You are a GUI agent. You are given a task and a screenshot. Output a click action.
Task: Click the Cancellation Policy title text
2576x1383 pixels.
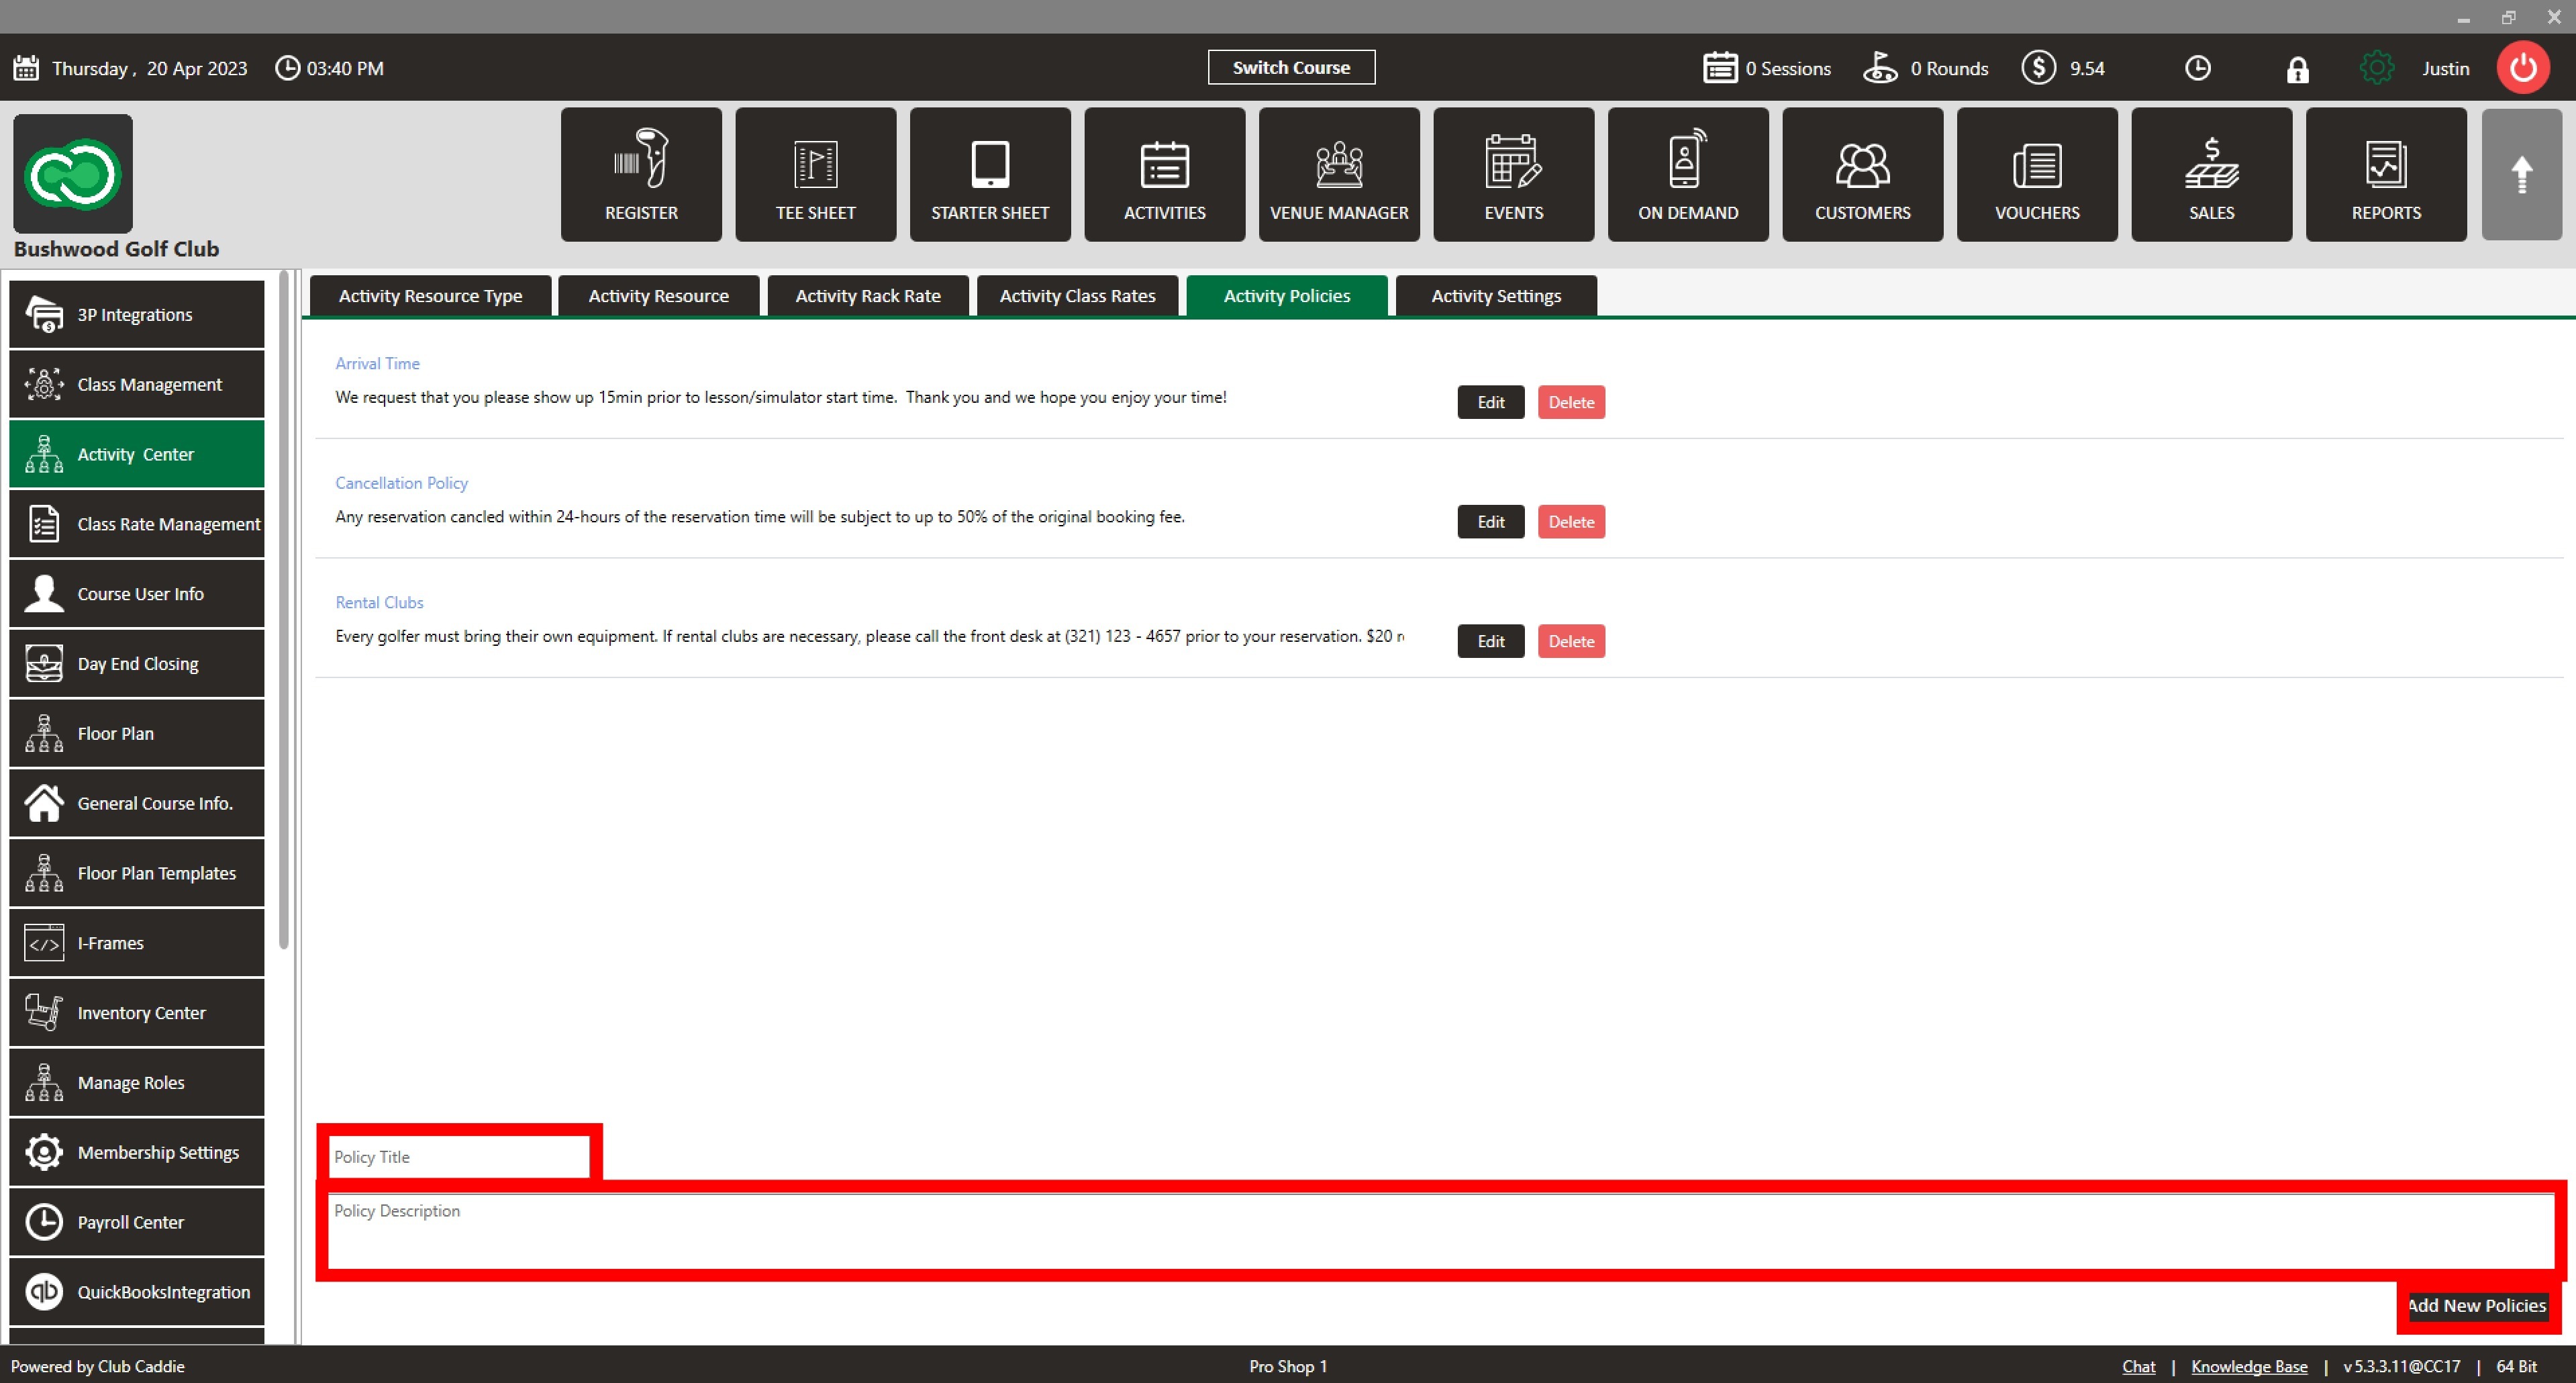click(401, 483)
